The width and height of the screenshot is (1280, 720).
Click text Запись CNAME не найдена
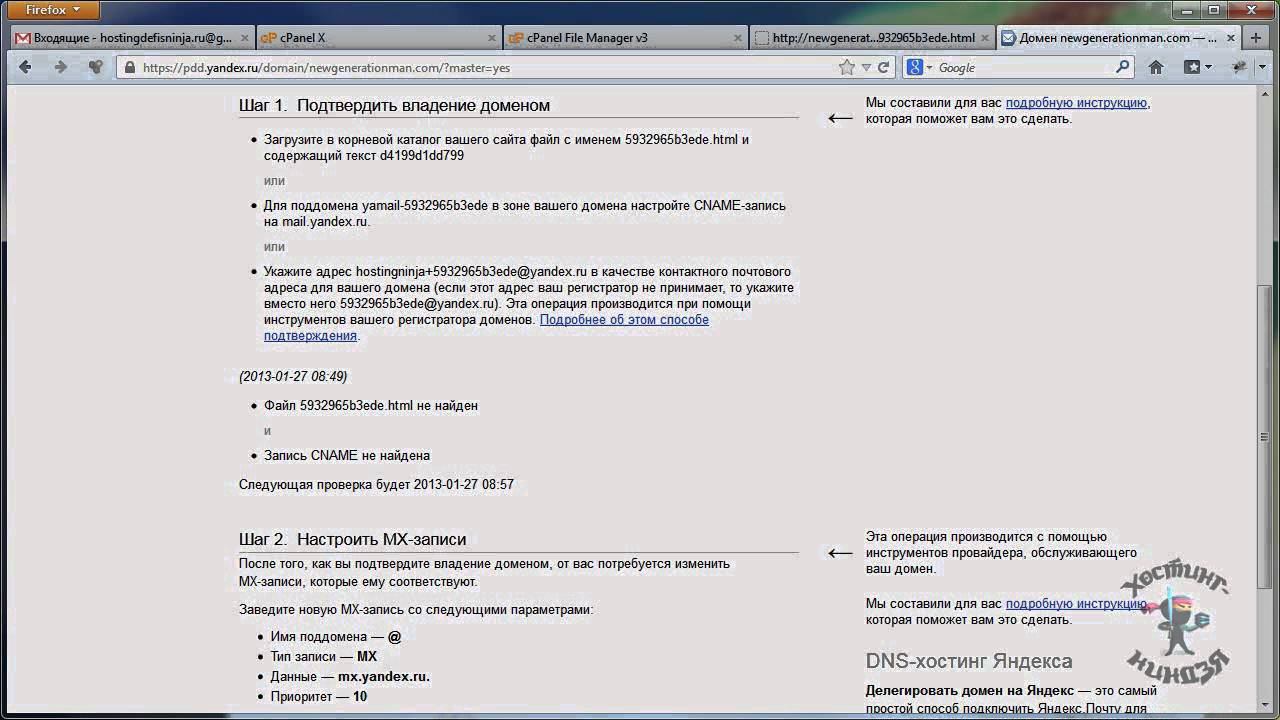tap(347, 456)
